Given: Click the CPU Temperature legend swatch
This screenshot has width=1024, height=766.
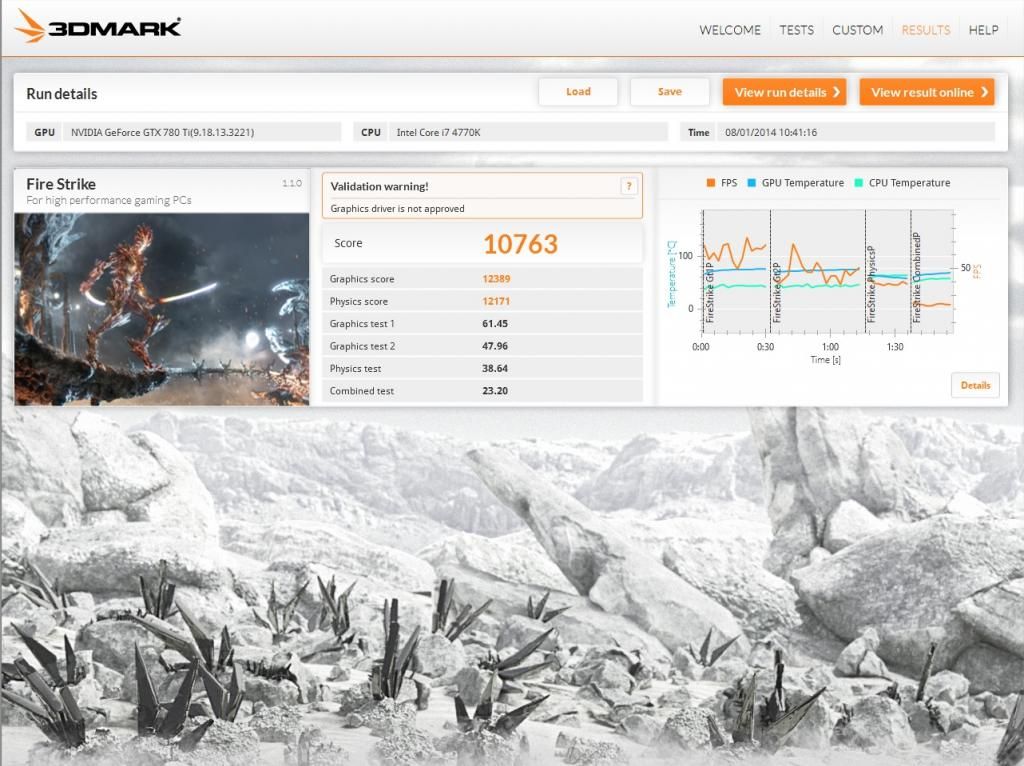Looking at the screenshot, I should (x=858, y=183).
